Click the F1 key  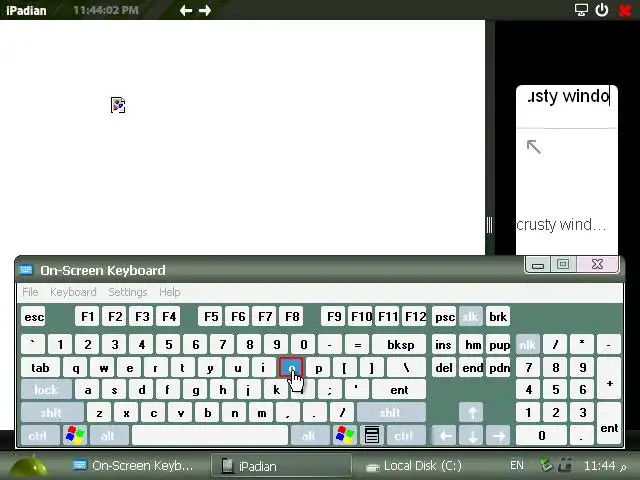(87, 317)
